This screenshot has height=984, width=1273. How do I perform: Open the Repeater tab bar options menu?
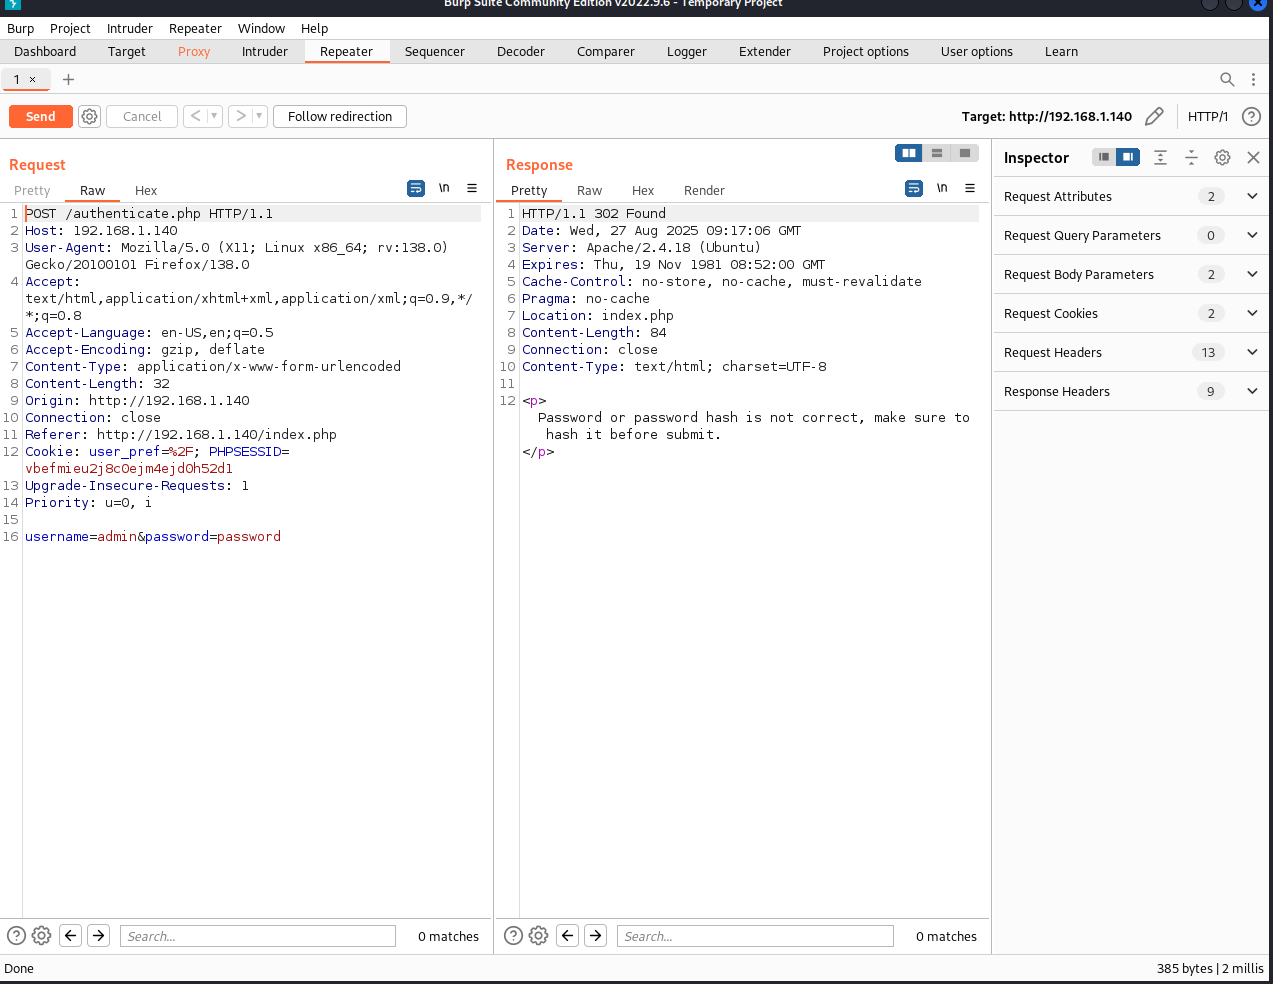point(1253,80)
